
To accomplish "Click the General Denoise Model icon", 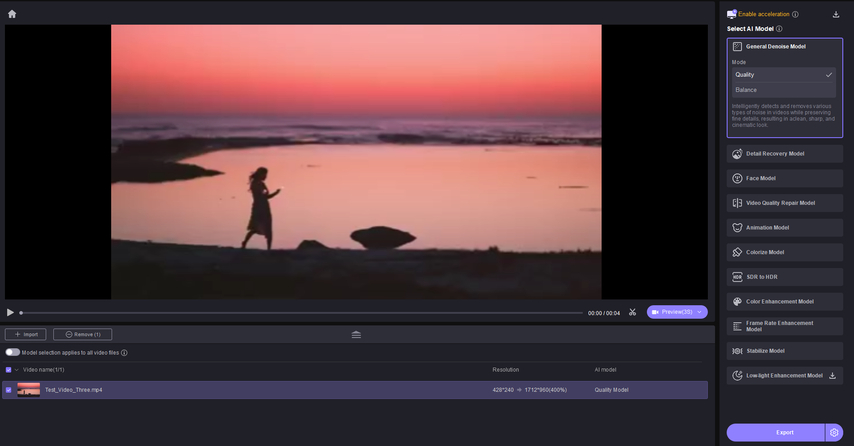I will tap(737, 46).
